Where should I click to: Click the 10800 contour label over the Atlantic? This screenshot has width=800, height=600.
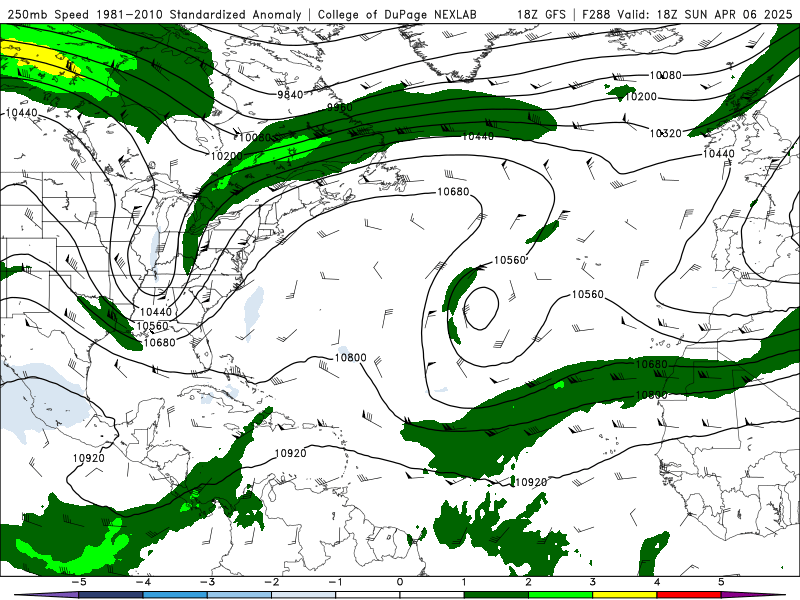pyautogui.click(x=350, y=358)
